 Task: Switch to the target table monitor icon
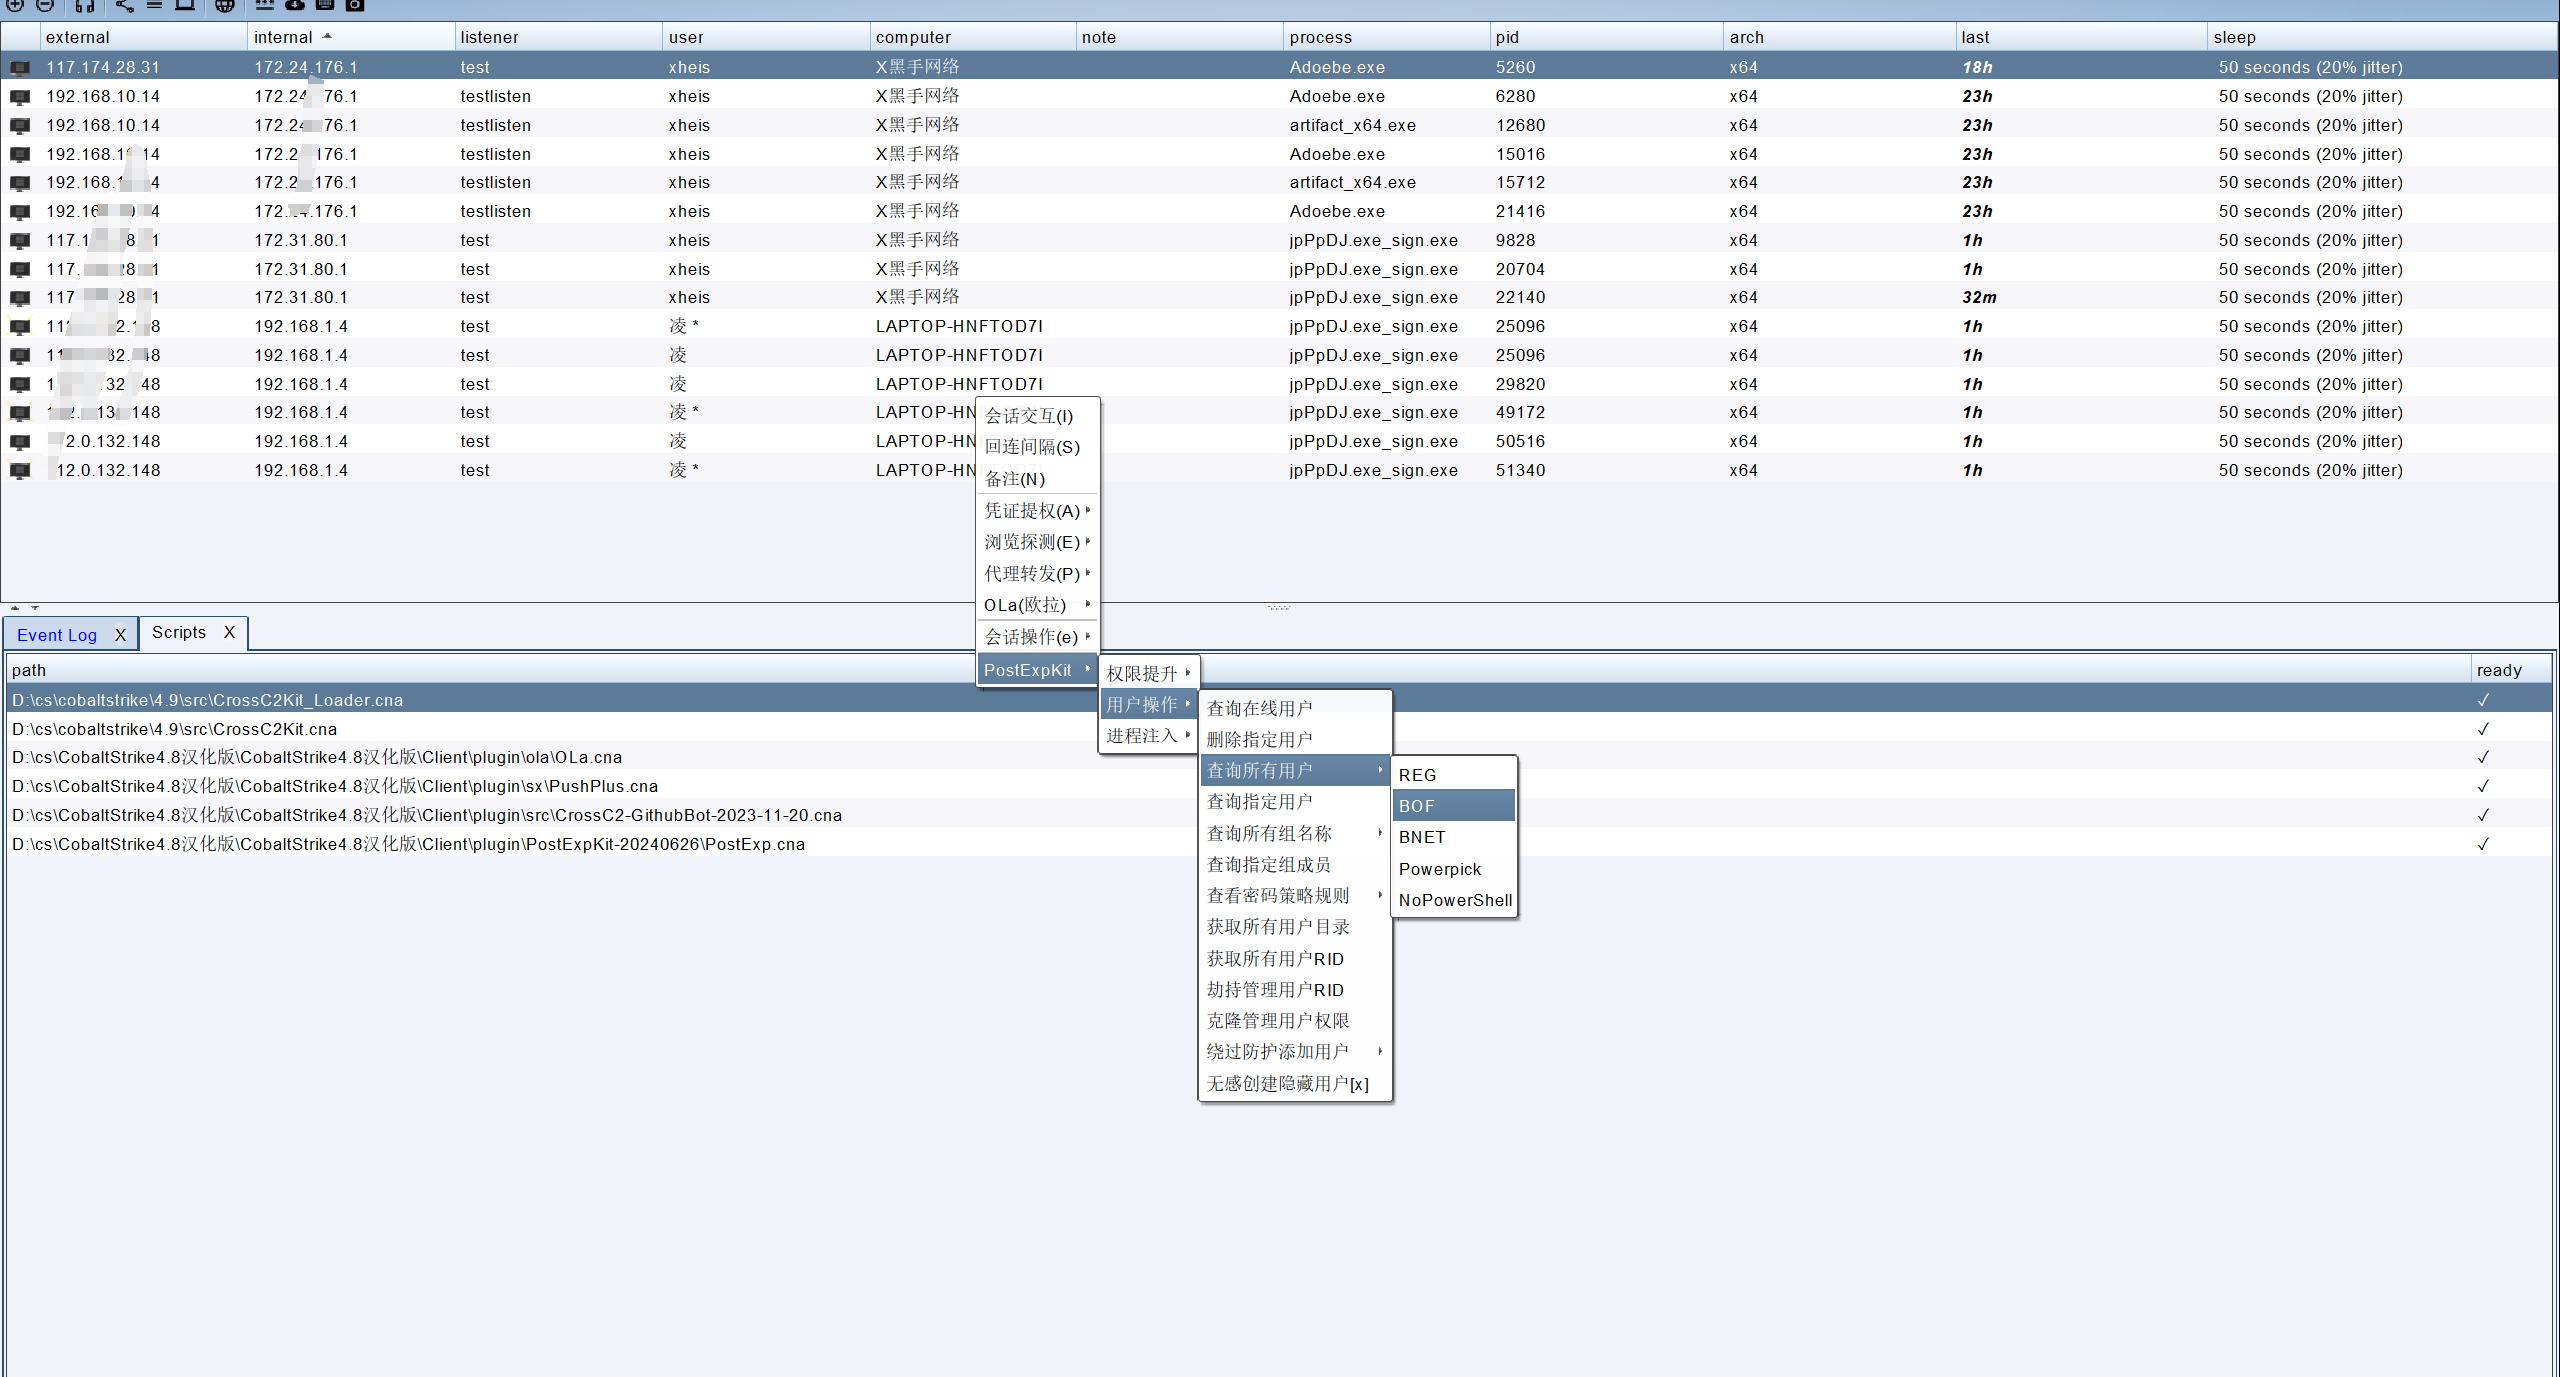[x=185, y=5]
